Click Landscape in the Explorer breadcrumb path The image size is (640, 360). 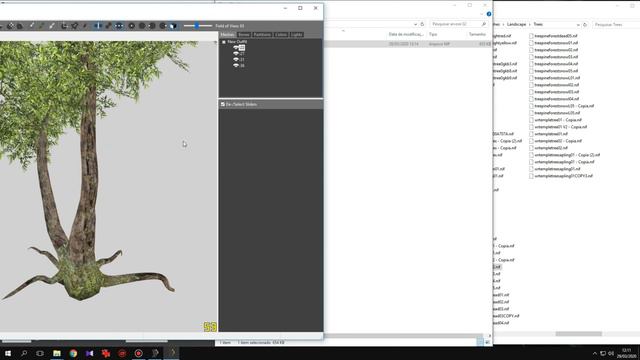[516, 24]
